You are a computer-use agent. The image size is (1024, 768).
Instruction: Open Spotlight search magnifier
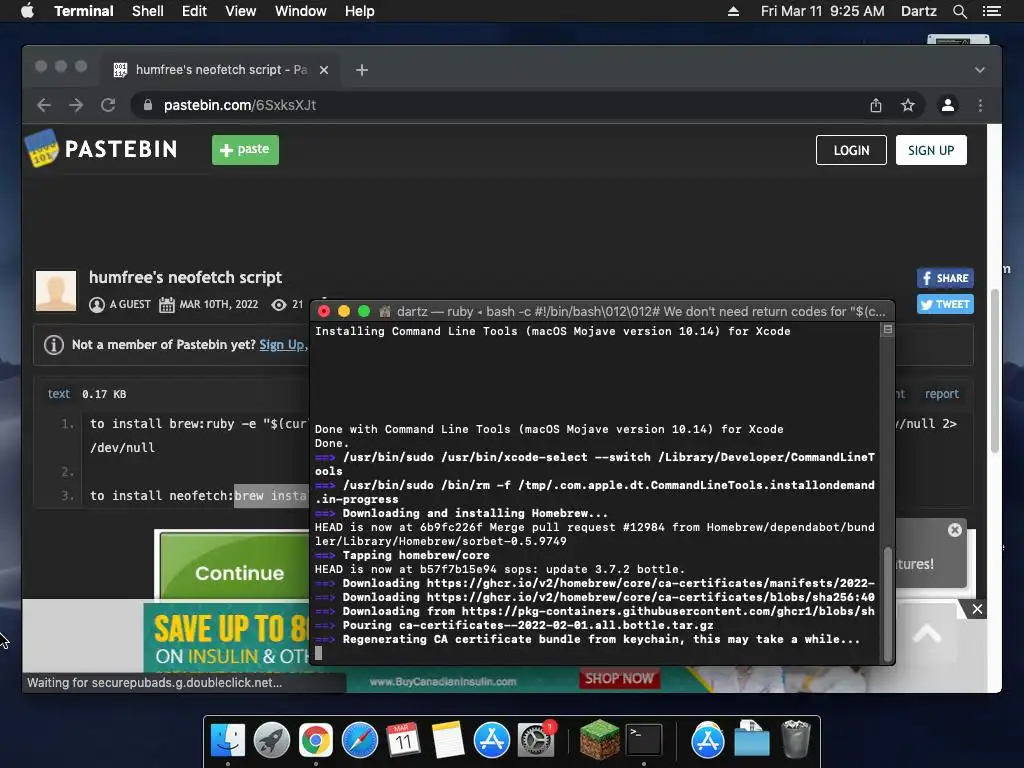click(x=959, y=11)
